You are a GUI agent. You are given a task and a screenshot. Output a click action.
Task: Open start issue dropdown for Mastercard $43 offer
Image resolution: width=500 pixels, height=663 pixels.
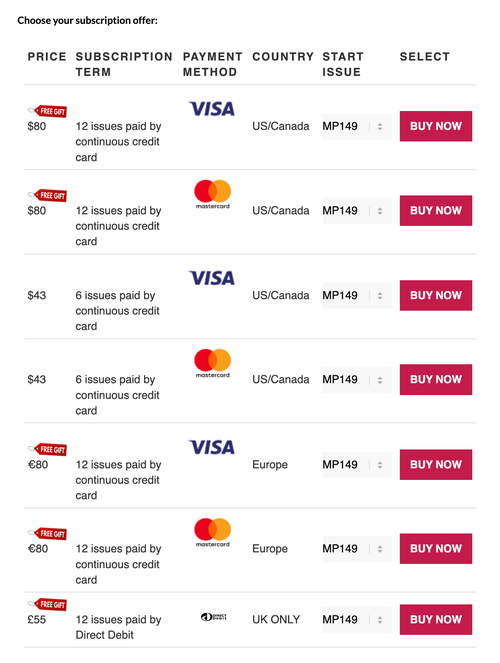(357, 380)
